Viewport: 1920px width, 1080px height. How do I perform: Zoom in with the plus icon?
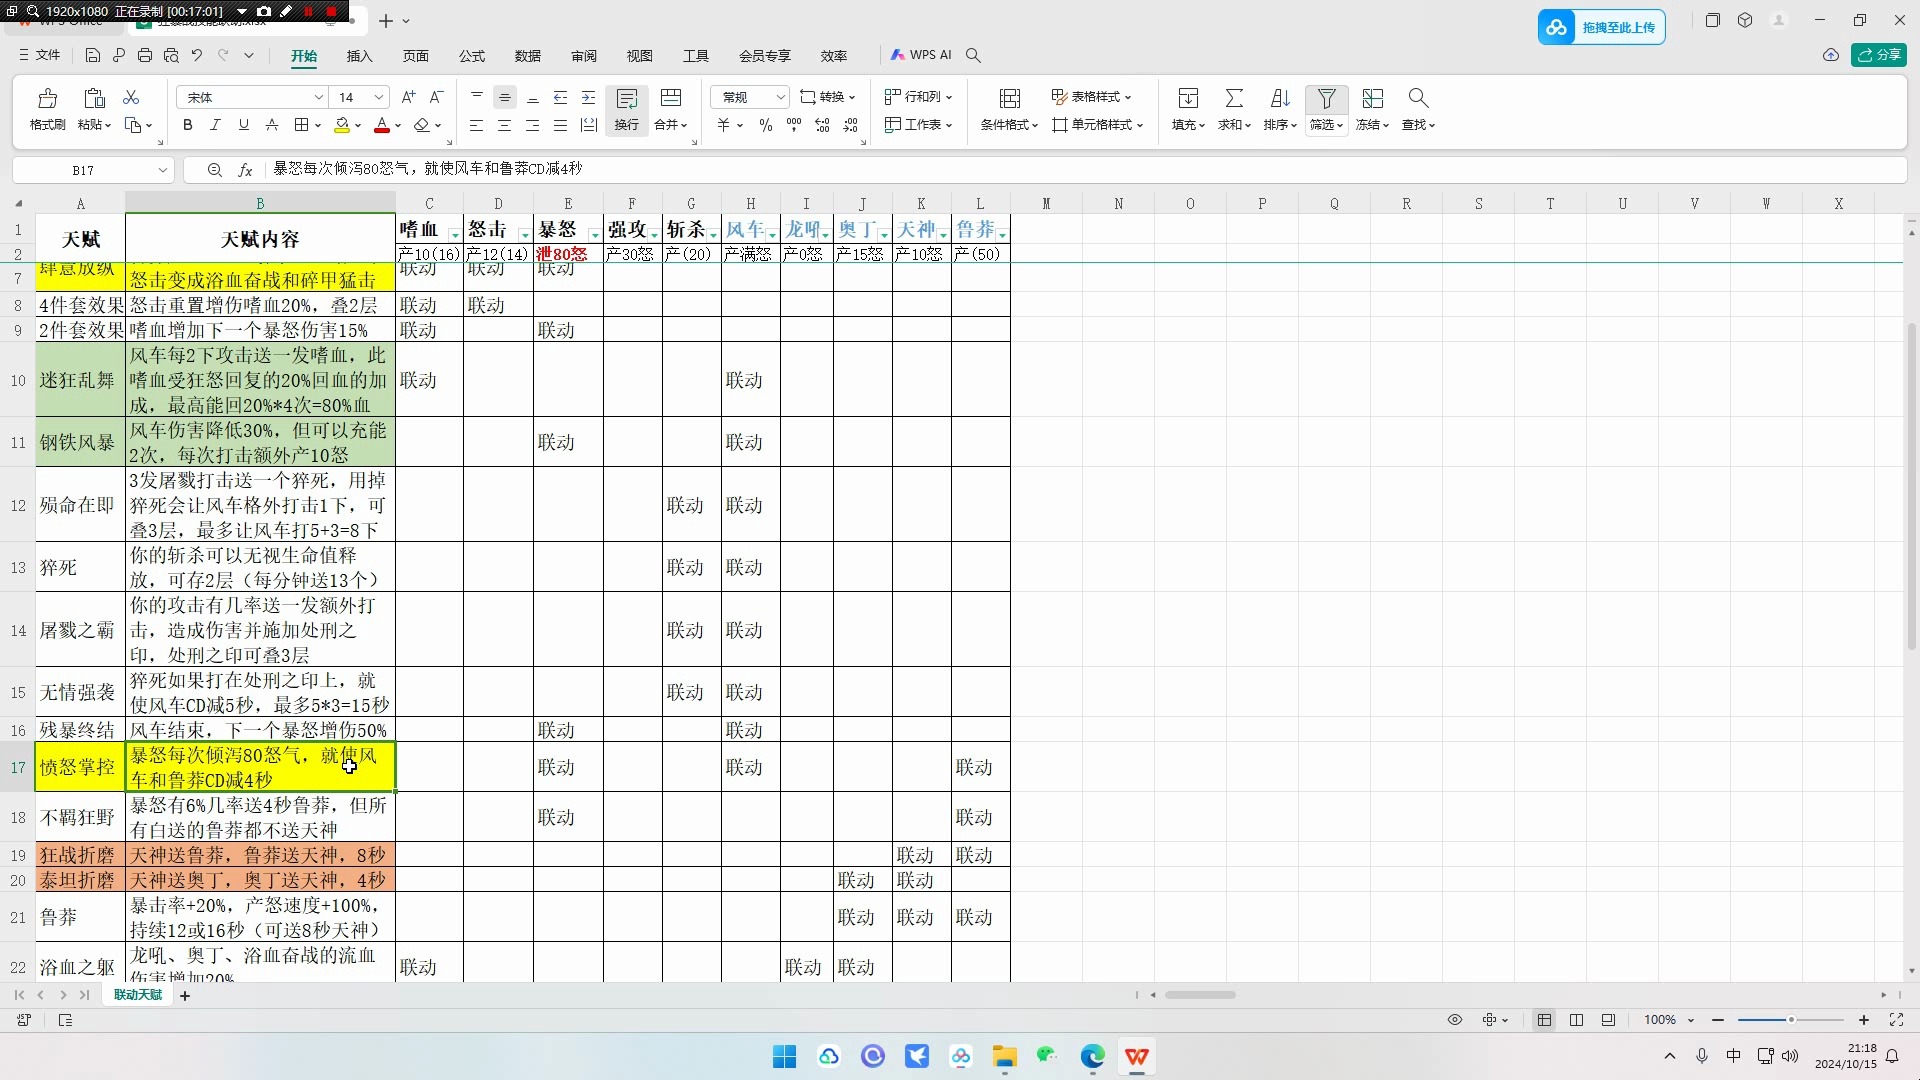click(x=1864, y=1020)
